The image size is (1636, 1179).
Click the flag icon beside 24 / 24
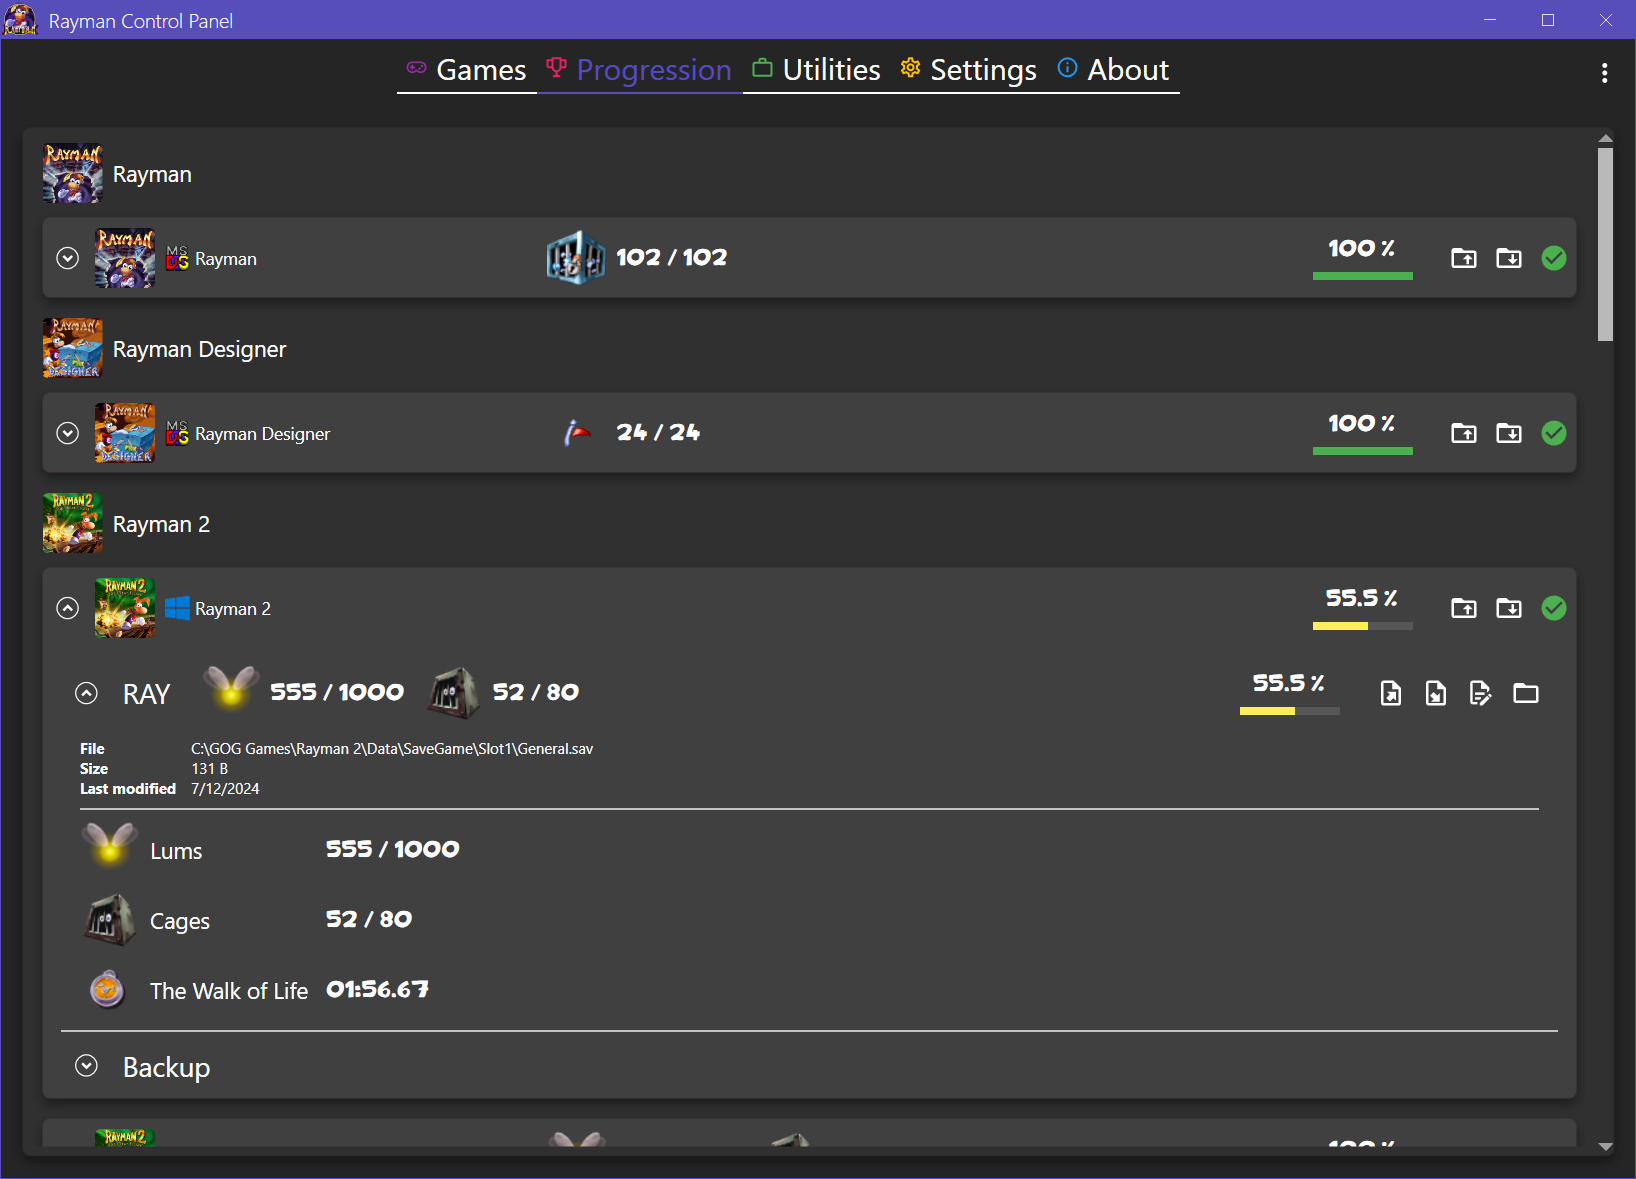(x=577, y=433)
